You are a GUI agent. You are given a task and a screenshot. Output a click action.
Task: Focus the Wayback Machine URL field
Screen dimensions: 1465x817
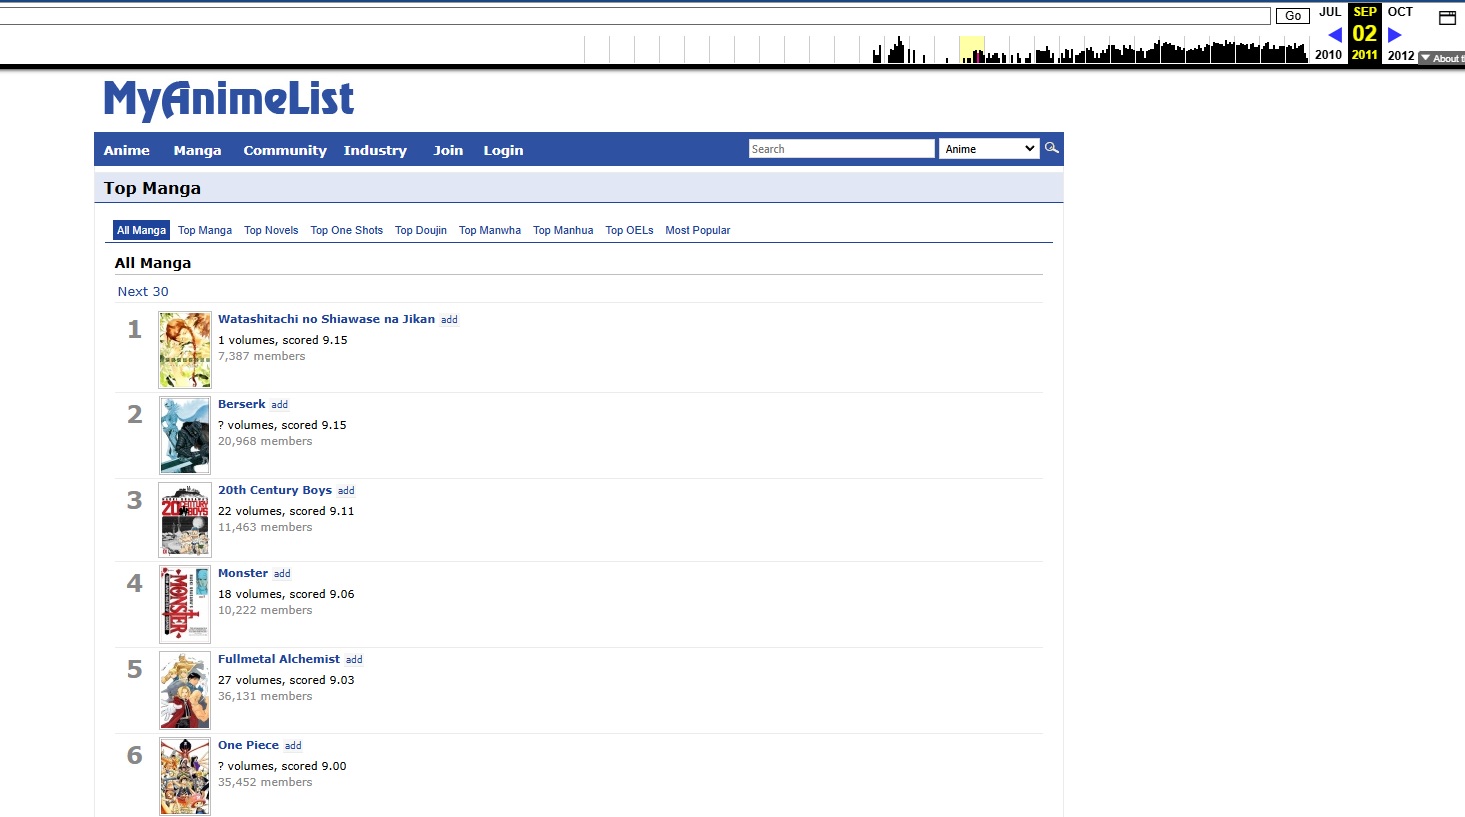(x=635, y=16)
